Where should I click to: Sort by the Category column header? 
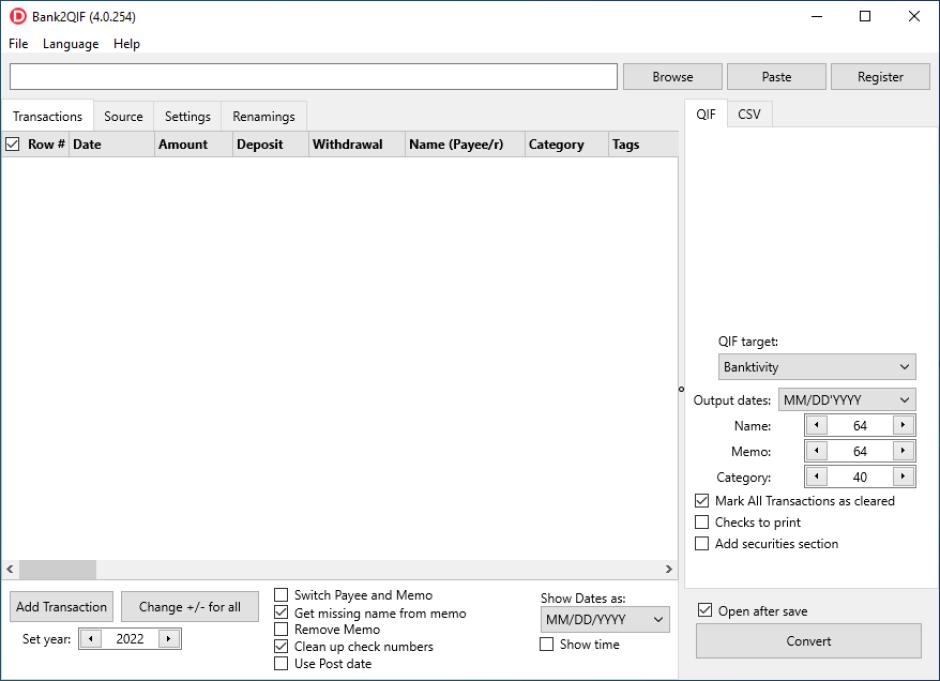(x=567, y=144)
